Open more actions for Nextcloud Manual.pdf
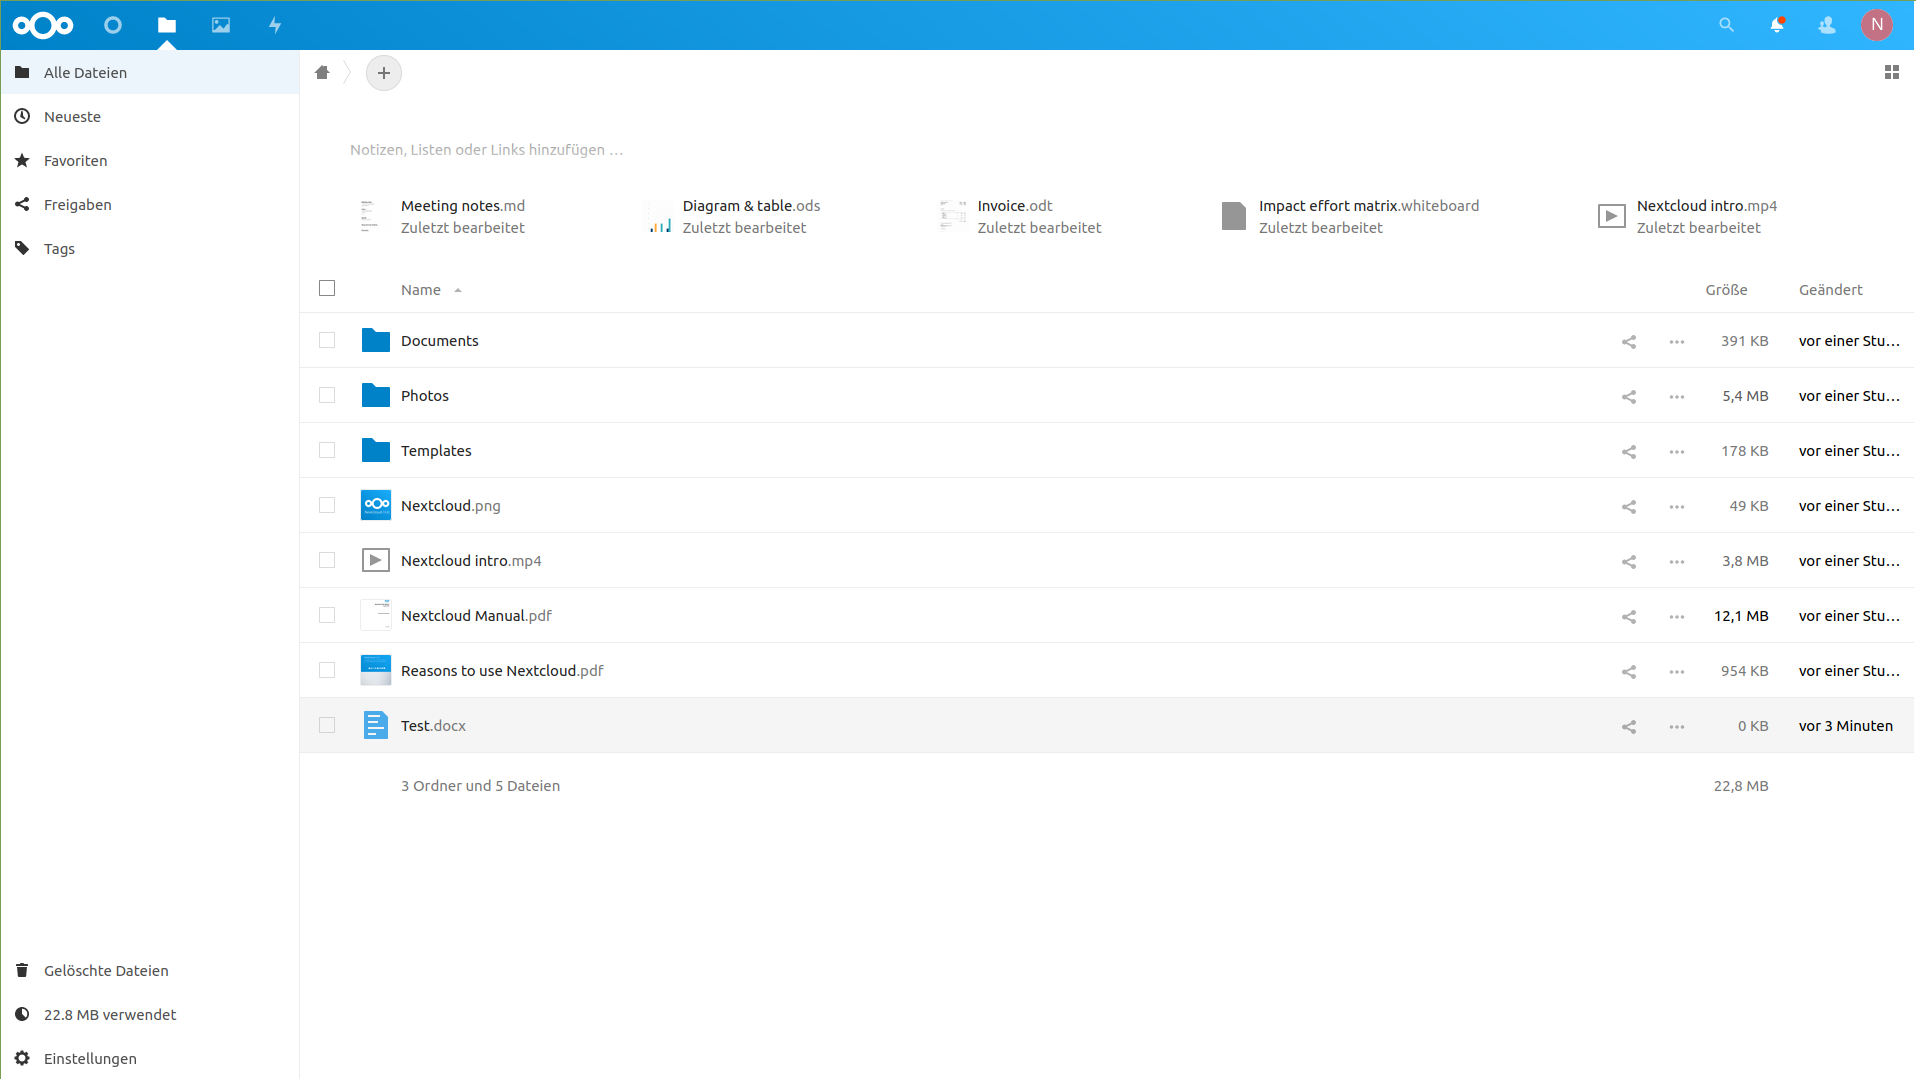Viewport: 1916px width, 1079px height. (1677, 617)
